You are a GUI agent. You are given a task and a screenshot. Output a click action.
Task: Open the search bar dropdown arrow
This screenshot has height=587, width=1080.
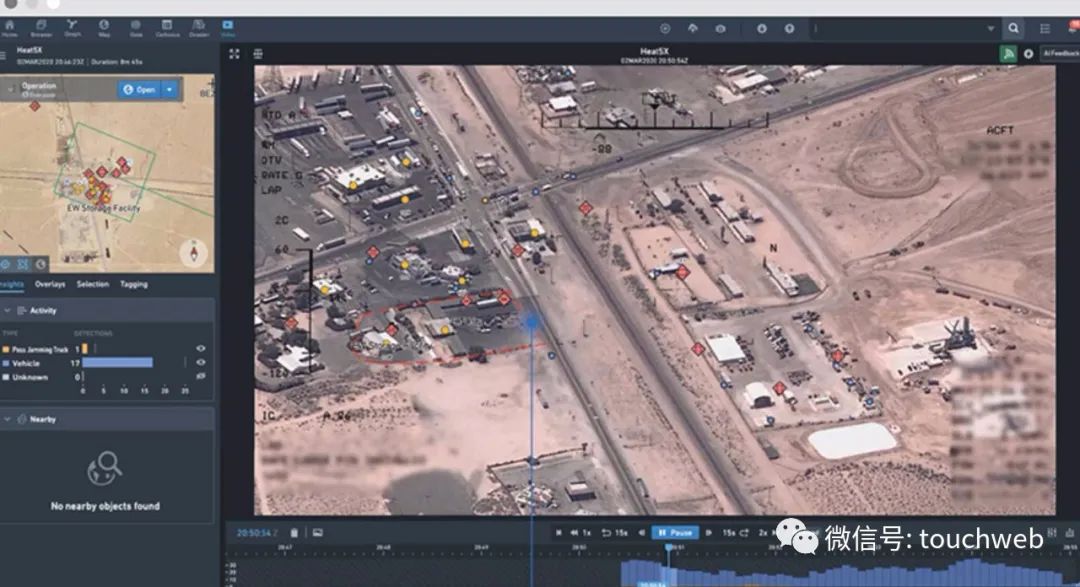click(x=990, y=28)
